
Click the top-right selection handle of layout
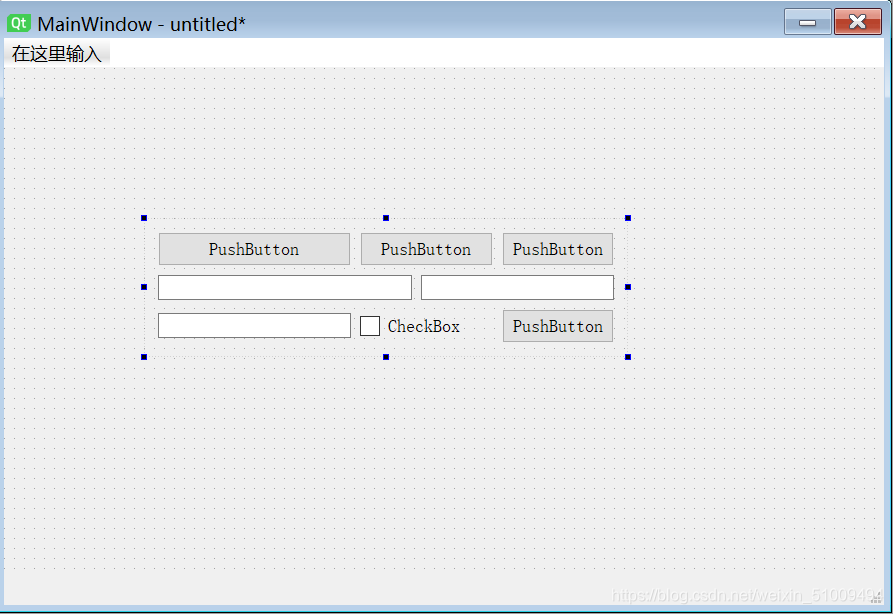click(x=628, y=218)
